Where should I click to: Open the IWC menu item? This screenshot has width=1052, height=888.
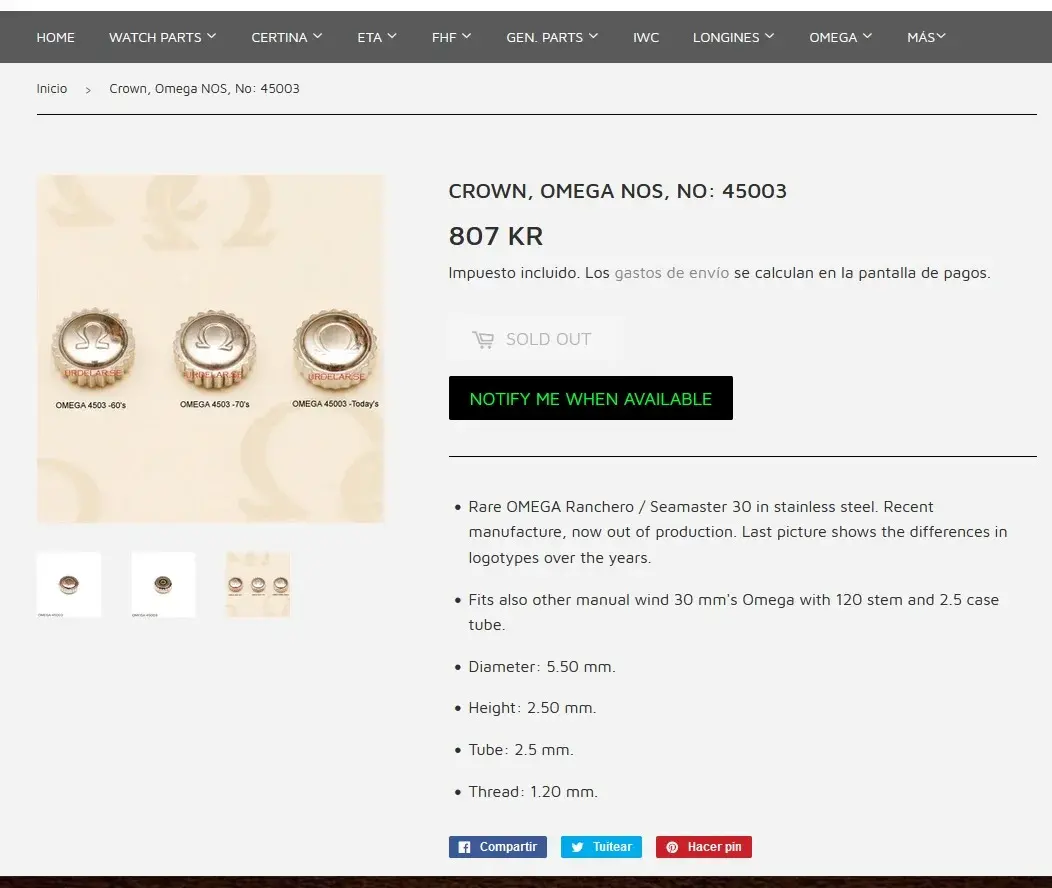645,37
